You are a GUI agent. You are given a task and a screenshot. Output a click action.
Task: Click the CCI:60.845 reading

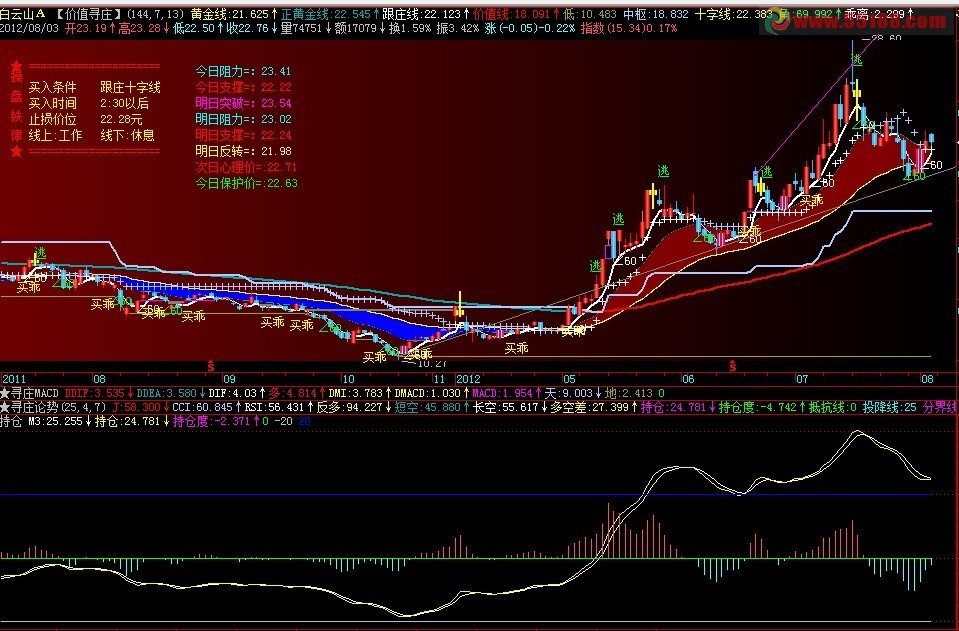[x=202, y=407]
